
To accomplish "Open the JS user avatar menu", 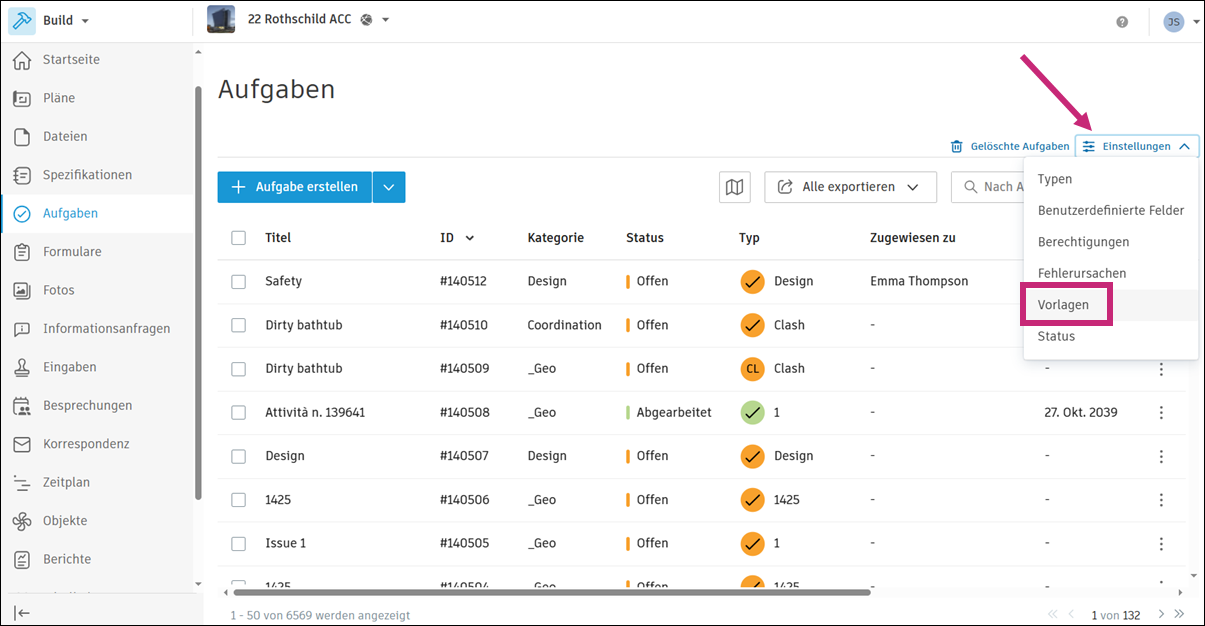I will [1174, 21].
